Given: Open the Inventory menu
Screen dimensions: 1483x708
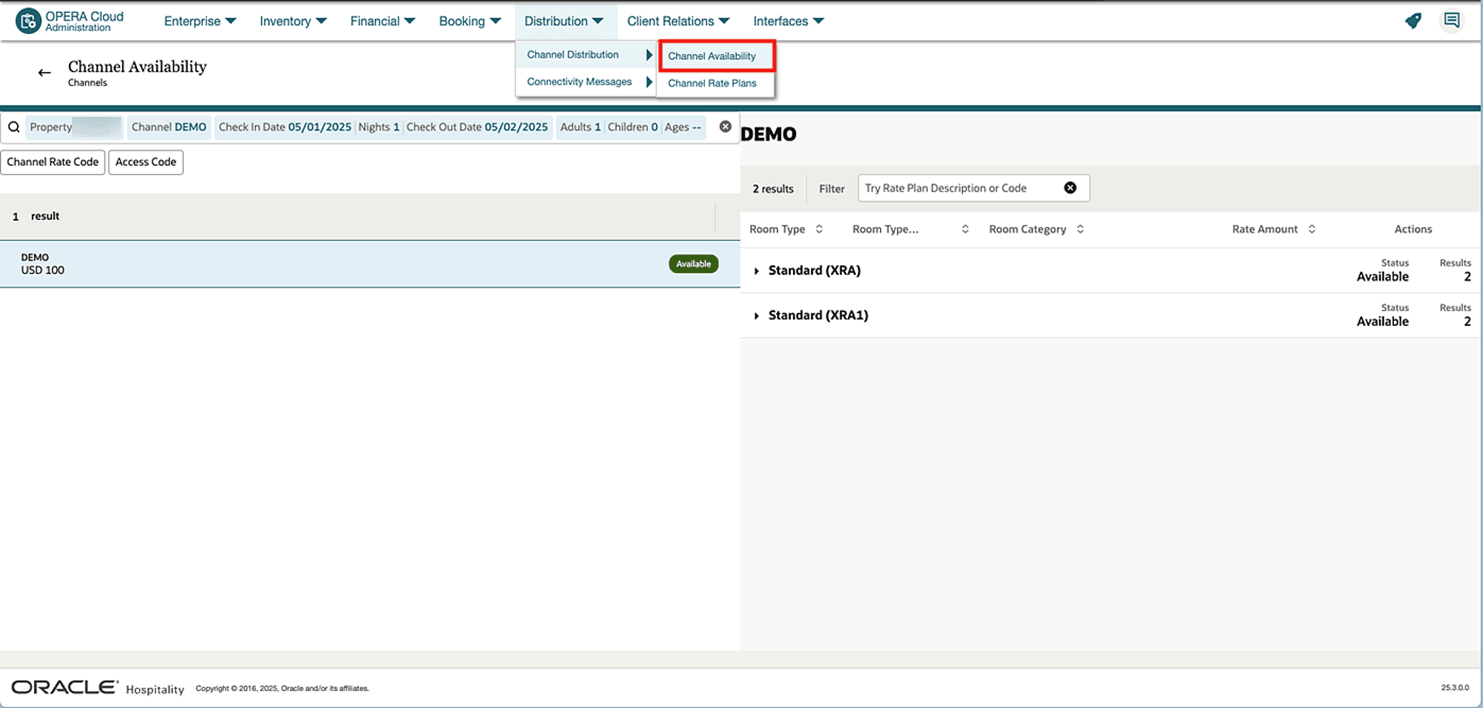Looking at the screenshot, I should [293, 21].
